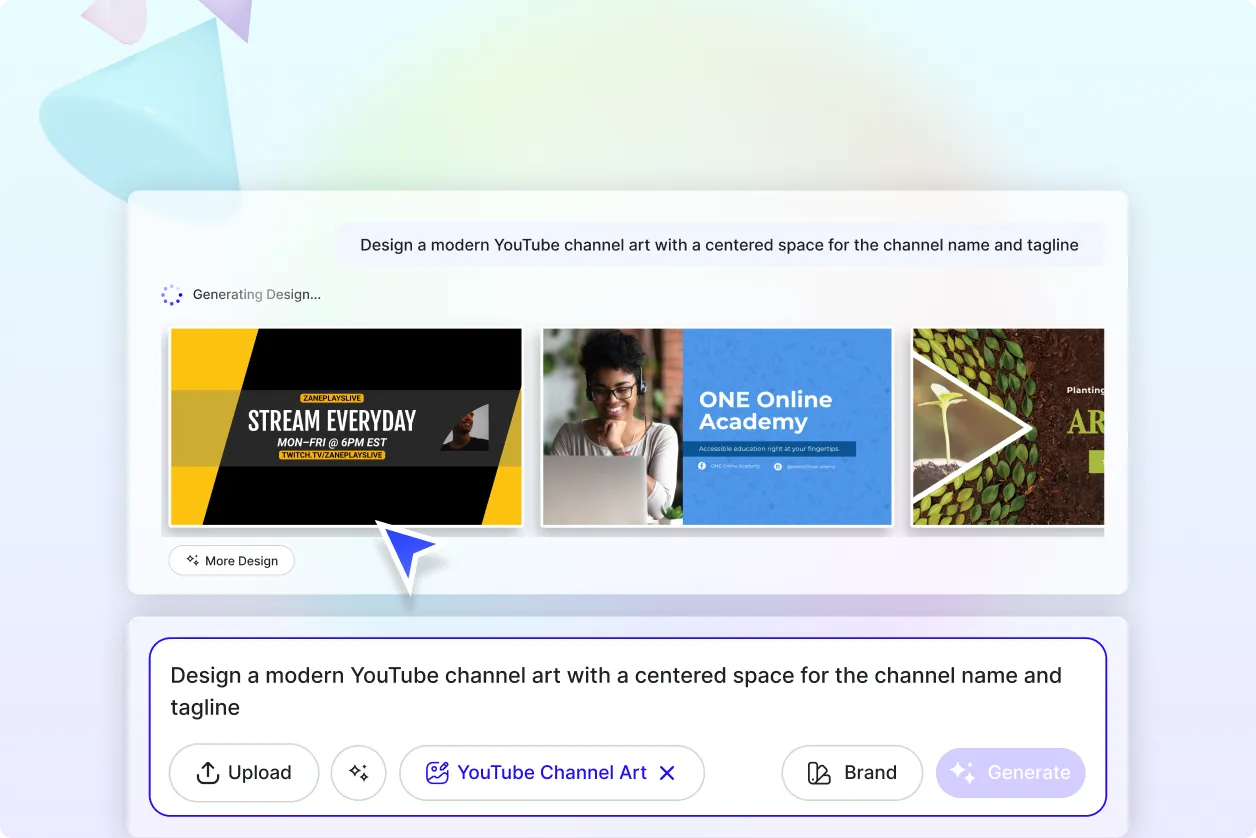Screen dimensions: 1256x838
Task: Click More Design for additional options
Action: 231,560
